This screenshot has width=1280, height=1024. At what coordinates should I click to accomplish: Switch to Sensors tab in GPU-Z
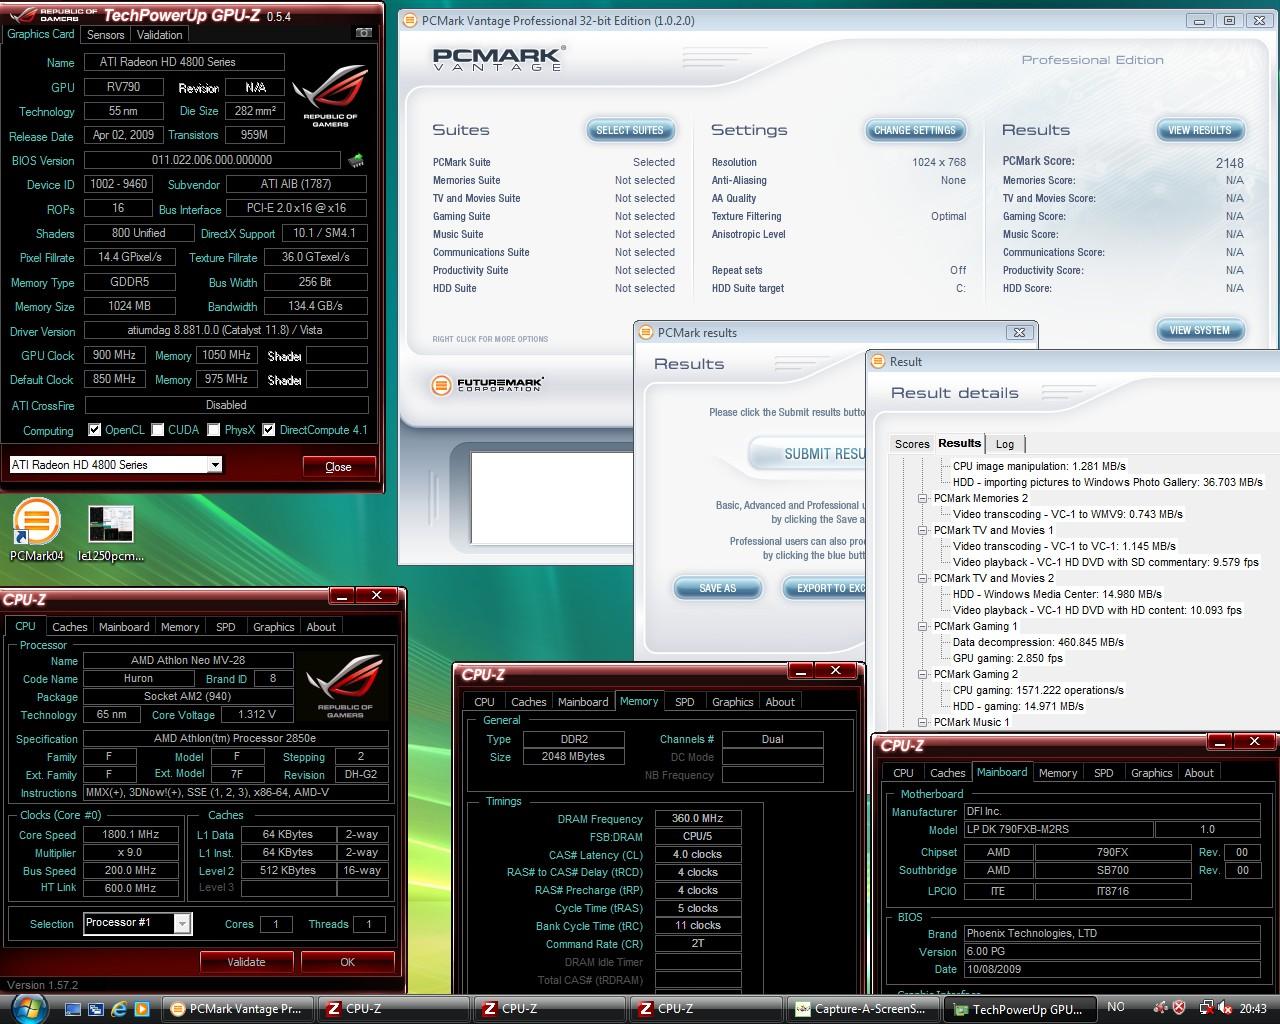[105, 34]
